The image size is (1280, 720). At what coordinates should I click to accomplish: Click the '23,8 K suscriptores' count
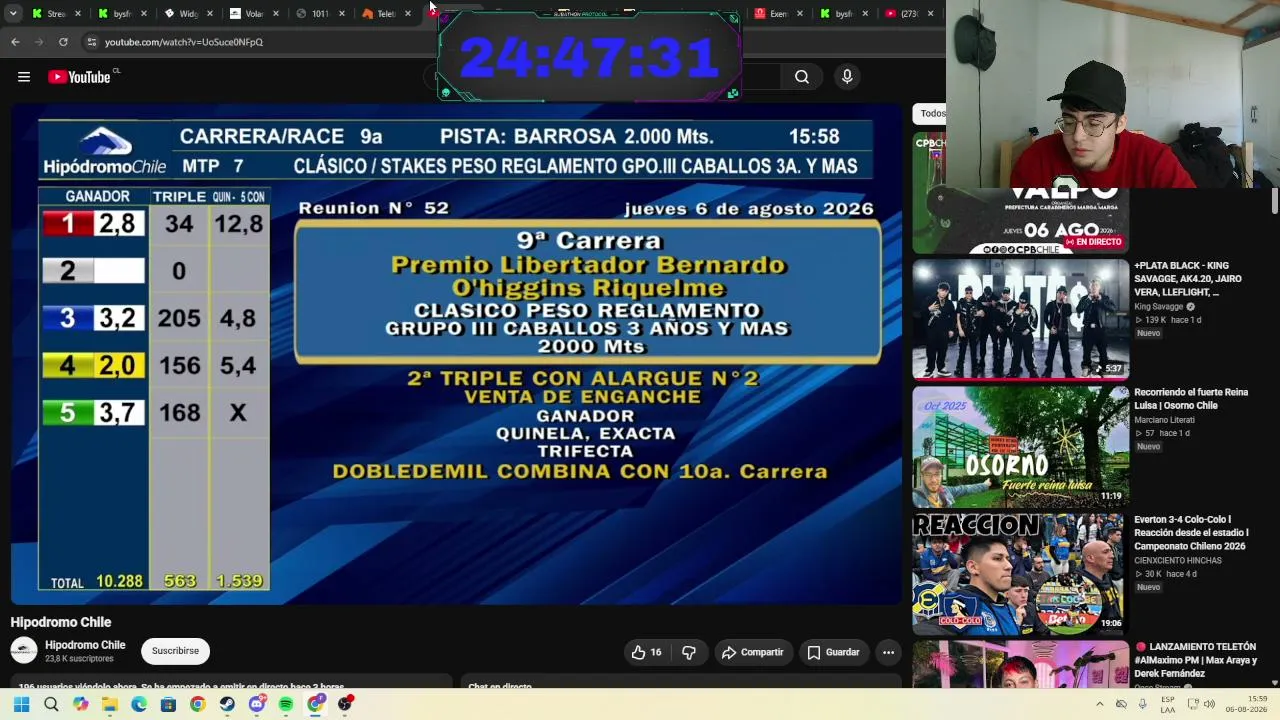[80, 659]
